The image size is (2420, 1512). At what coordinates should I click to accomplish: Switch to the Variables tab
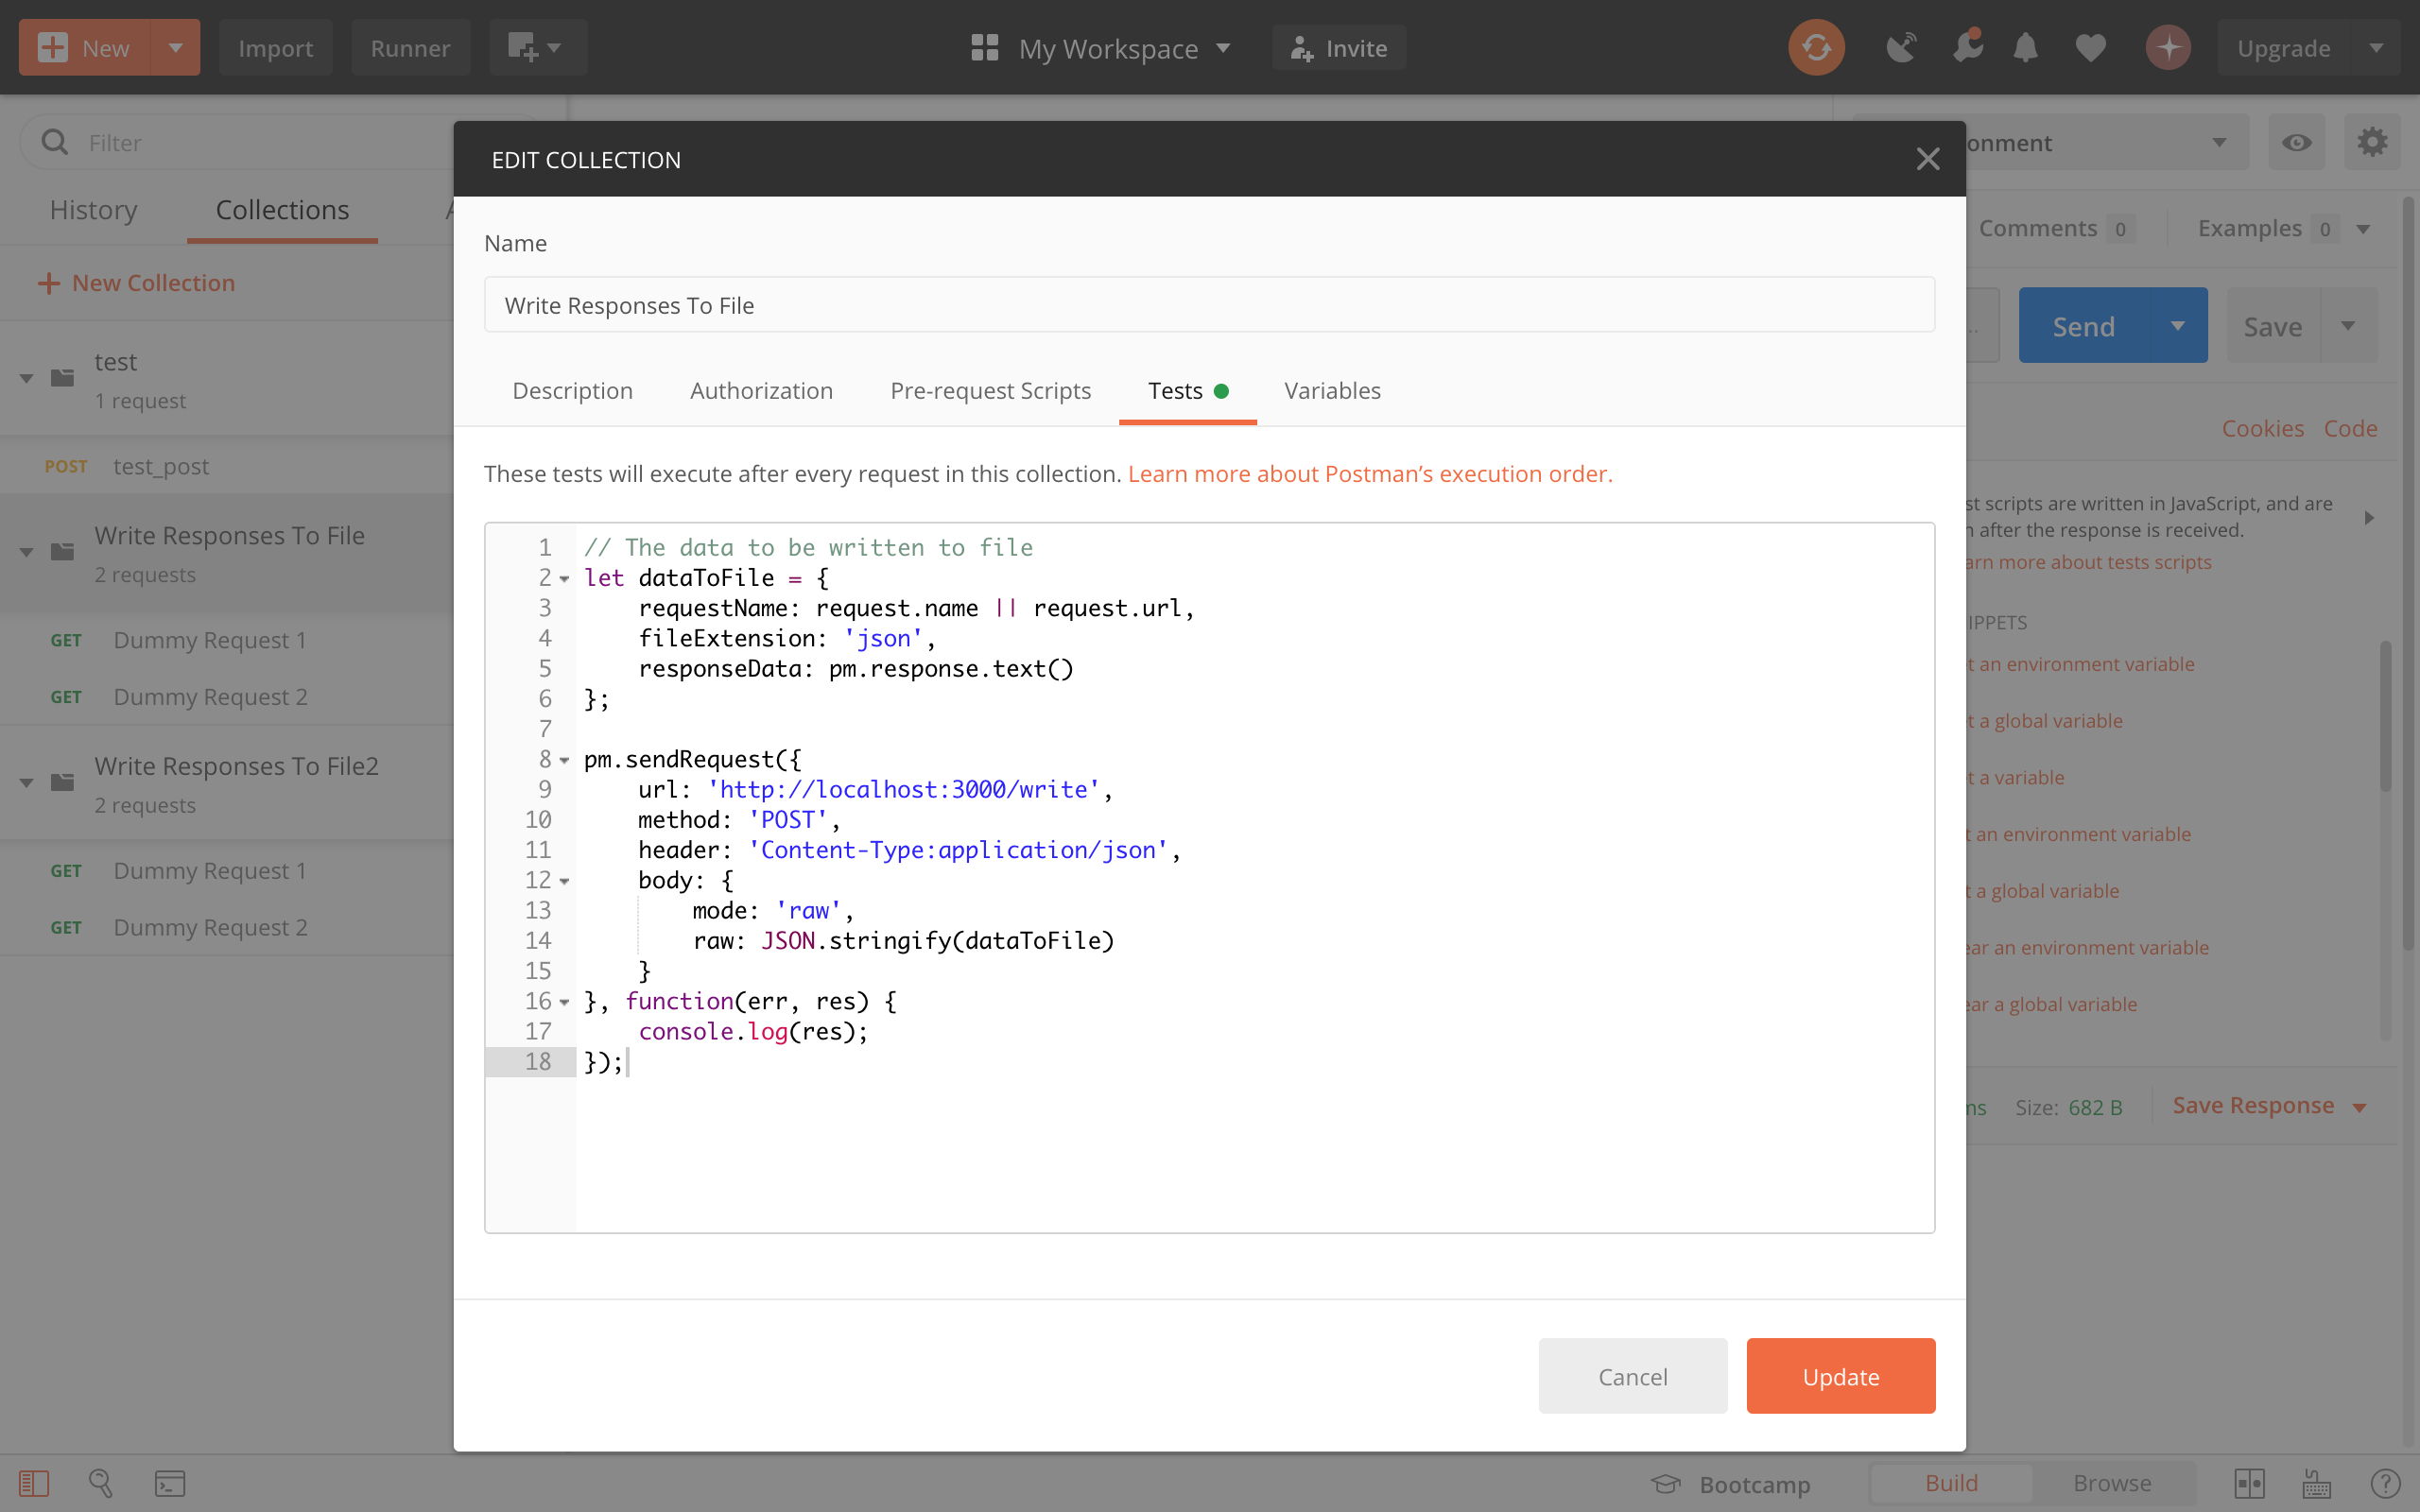point(1332,391)
